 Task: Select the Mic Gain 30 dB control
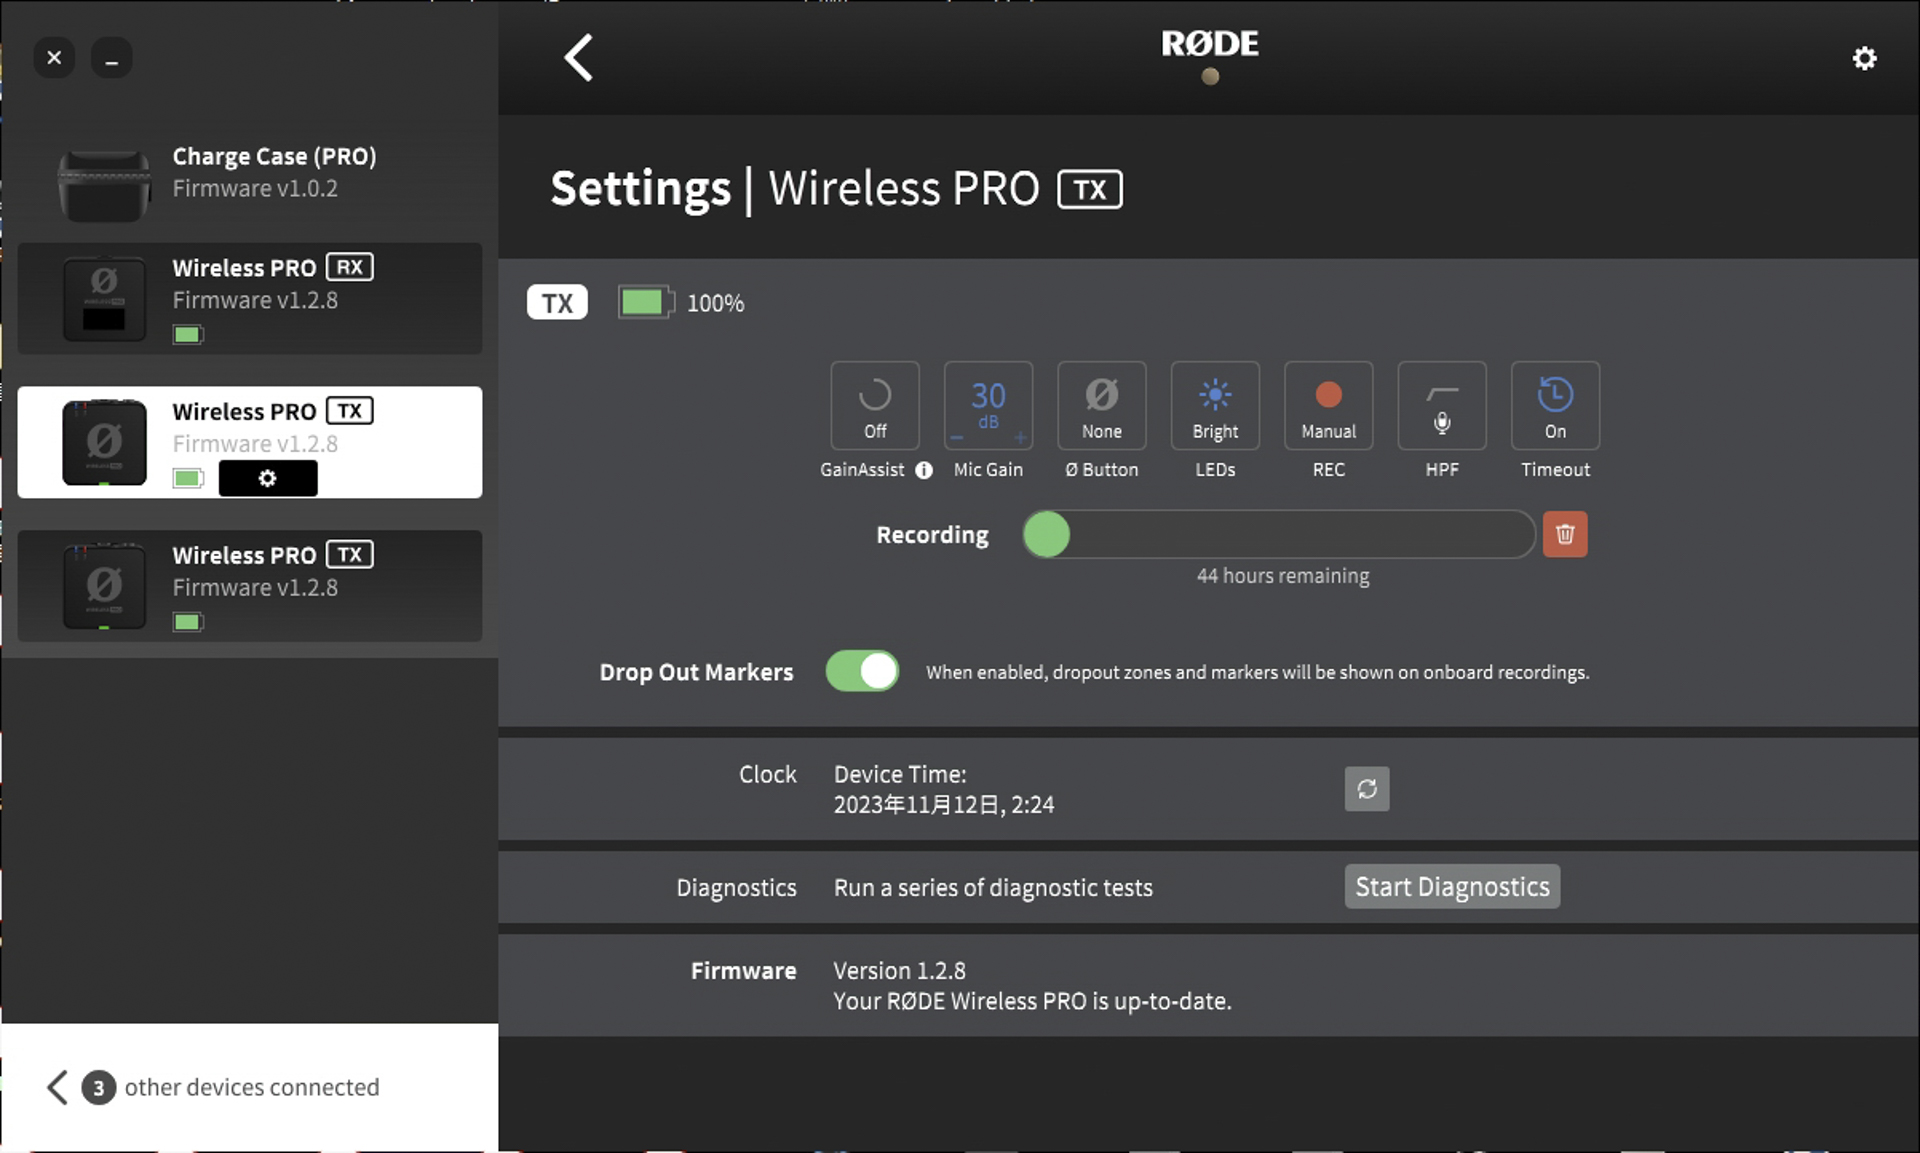coord(988,406)
